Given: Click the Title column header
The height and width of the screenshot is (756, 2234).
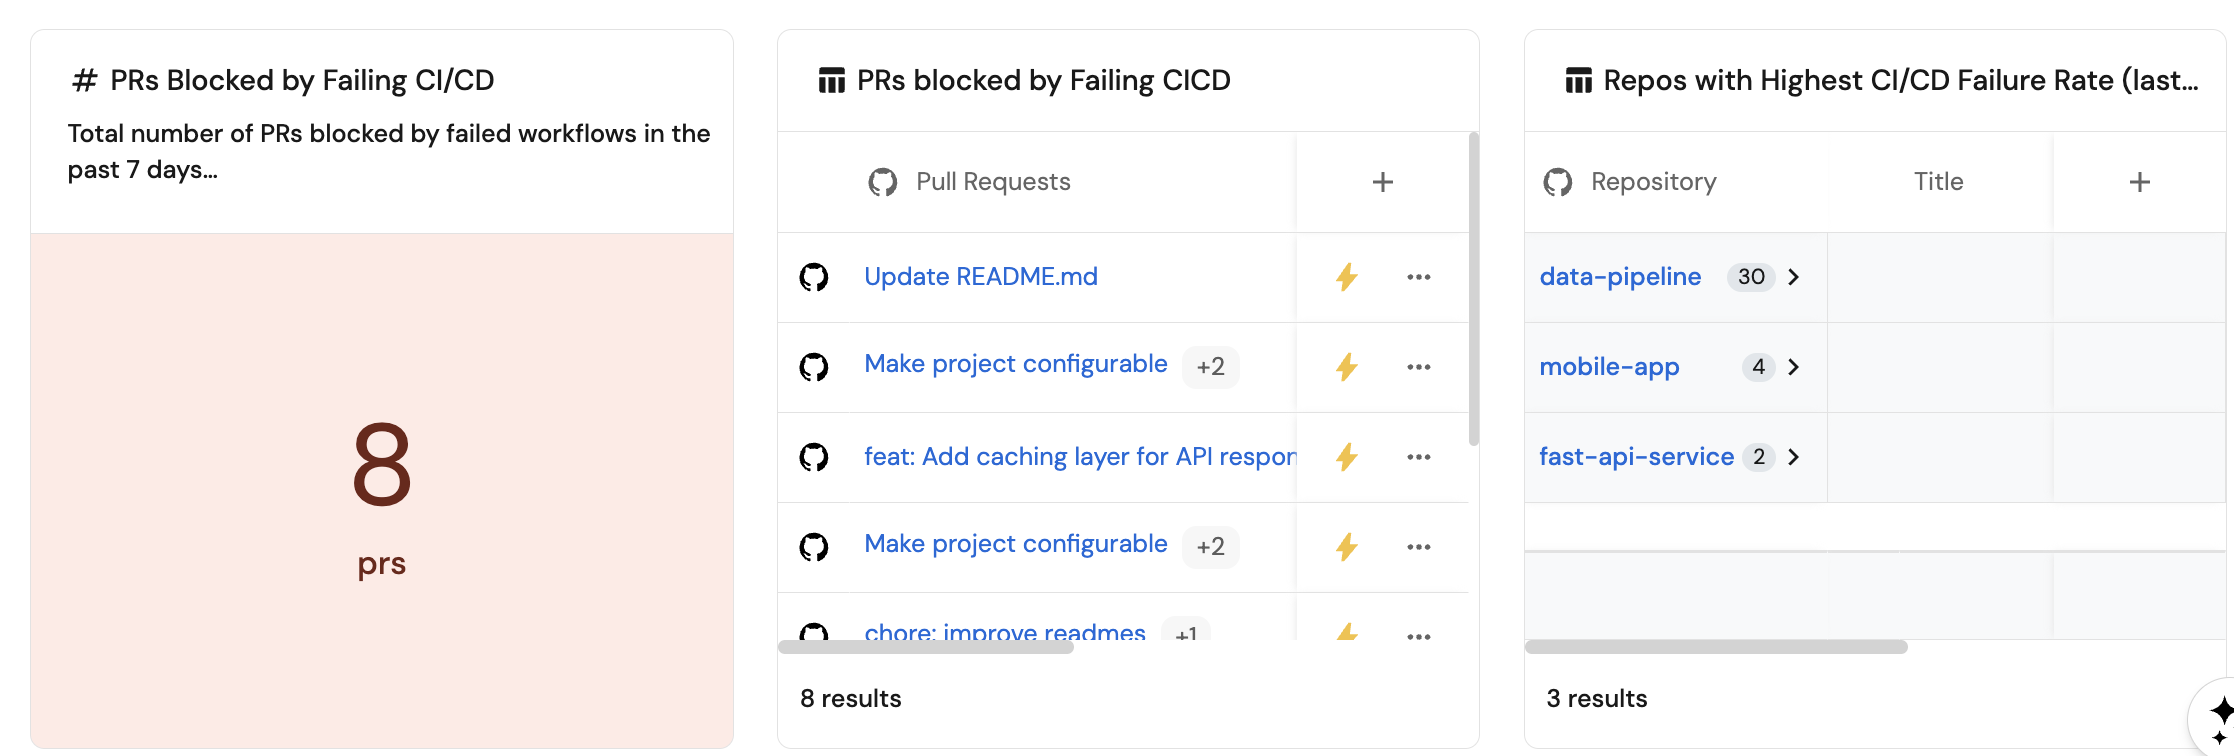Looking at the screenshot, I should click(1938, 182).
